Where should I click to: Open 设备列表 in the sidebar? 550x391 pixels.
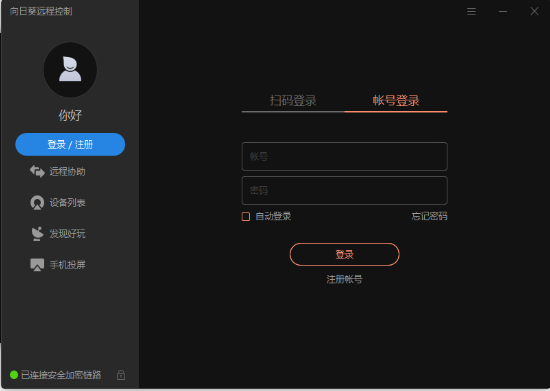[x=67, y=203]
